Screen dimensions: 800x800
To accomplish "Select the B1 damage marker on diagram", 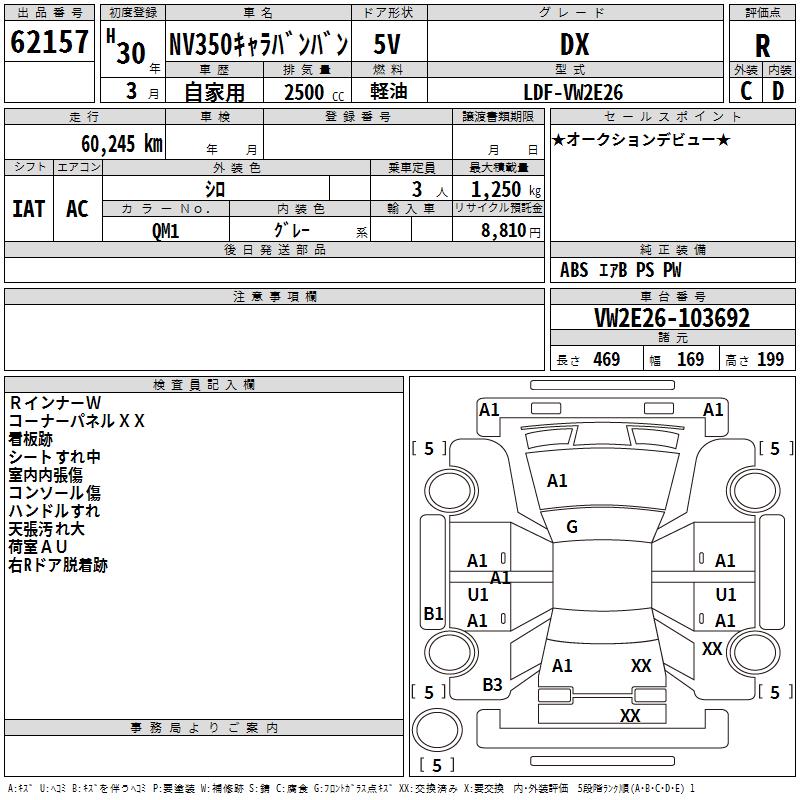I will tap(433, 614).
